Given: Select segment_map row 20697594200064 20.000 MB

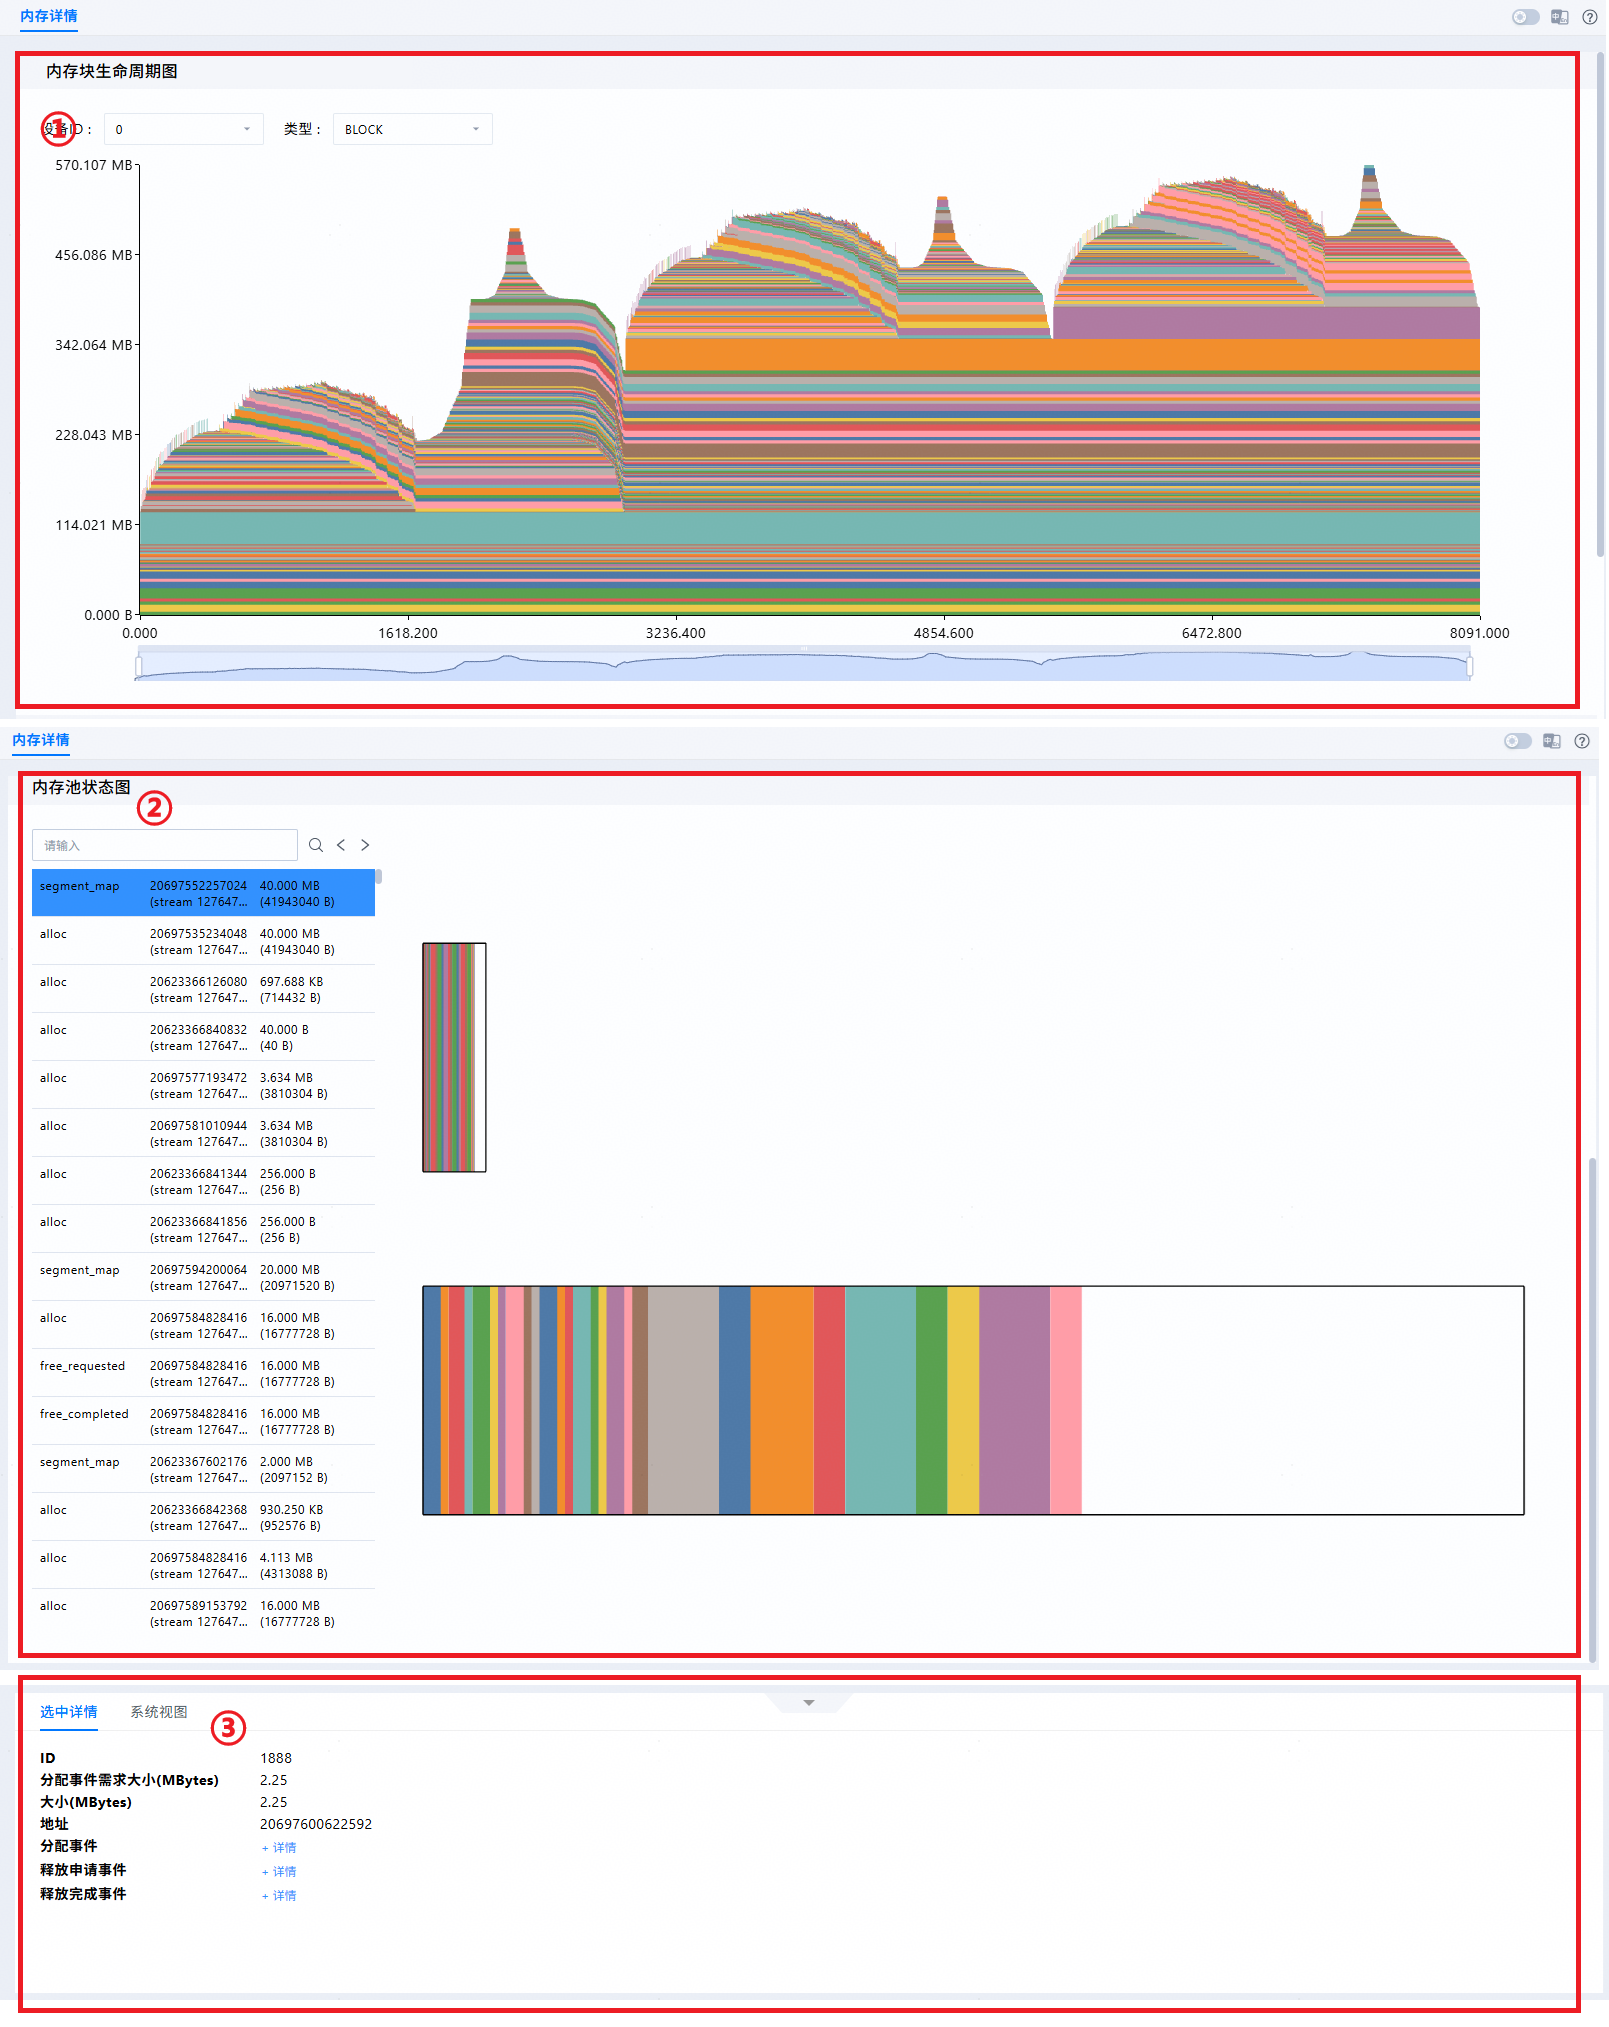Looking at the screenshot, I should point(203,1277).
